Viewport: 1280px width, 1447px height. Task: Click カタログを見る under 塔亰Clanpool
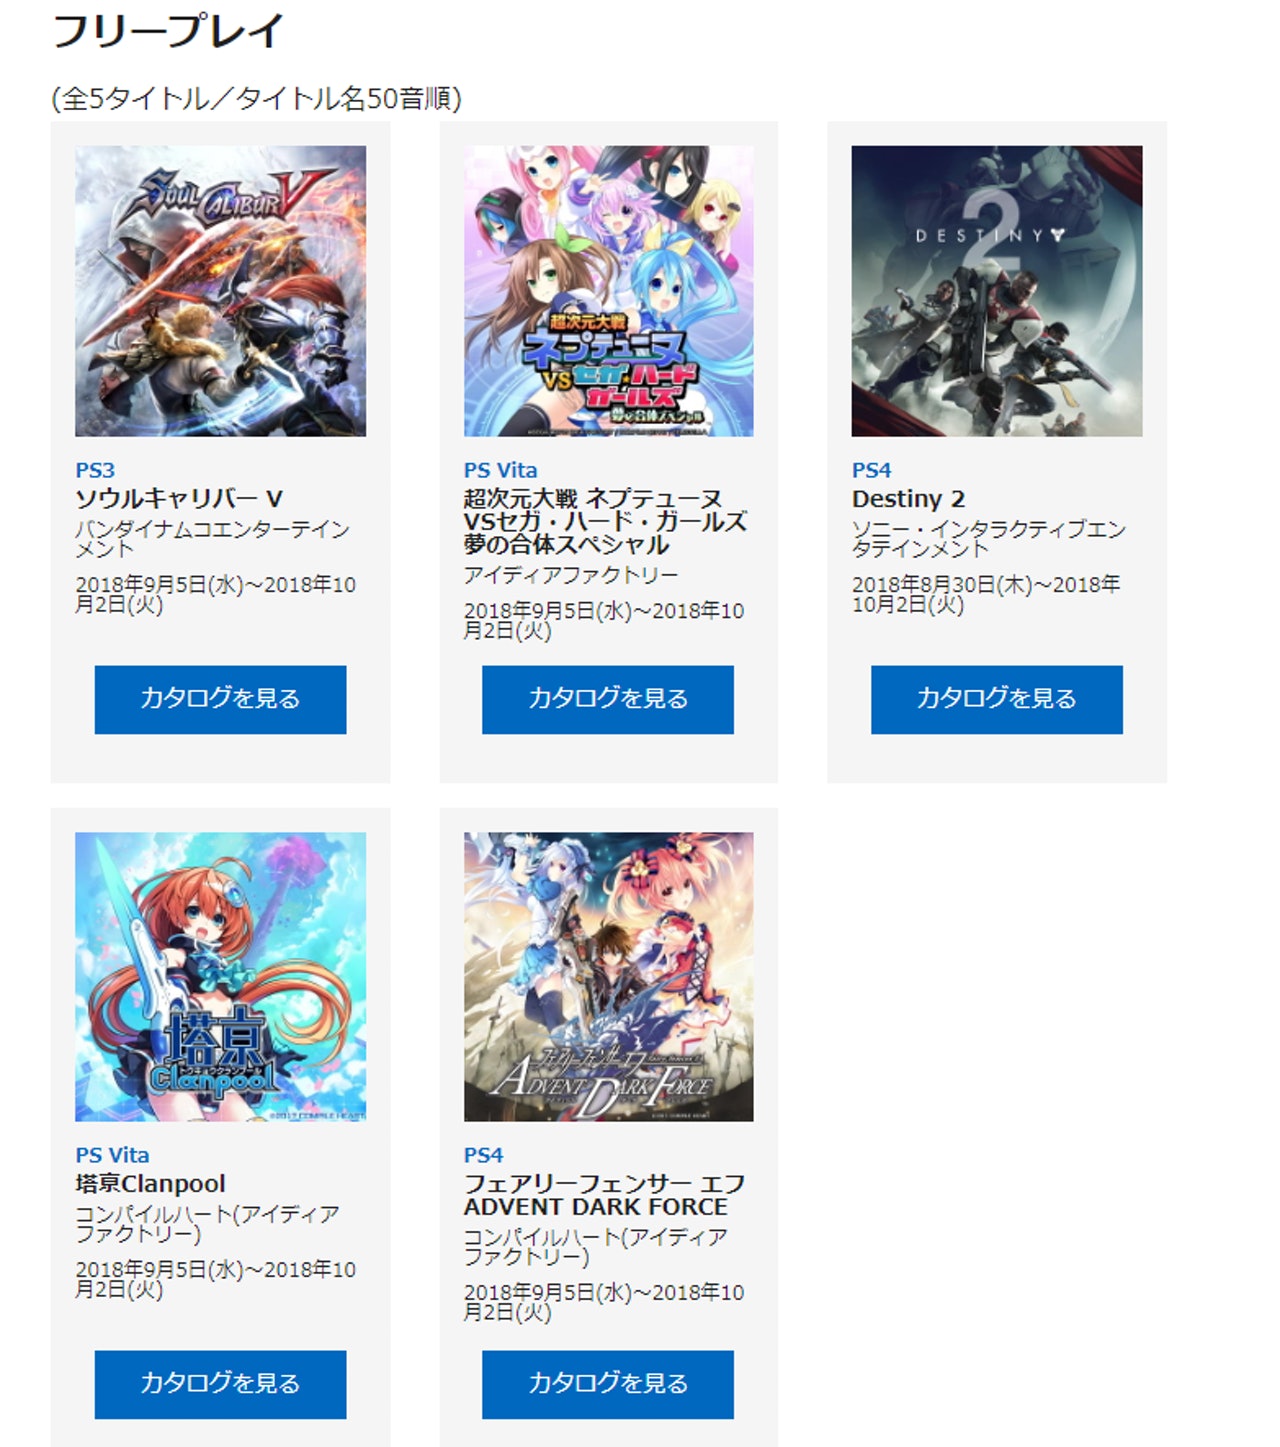tap(220, 1384)
